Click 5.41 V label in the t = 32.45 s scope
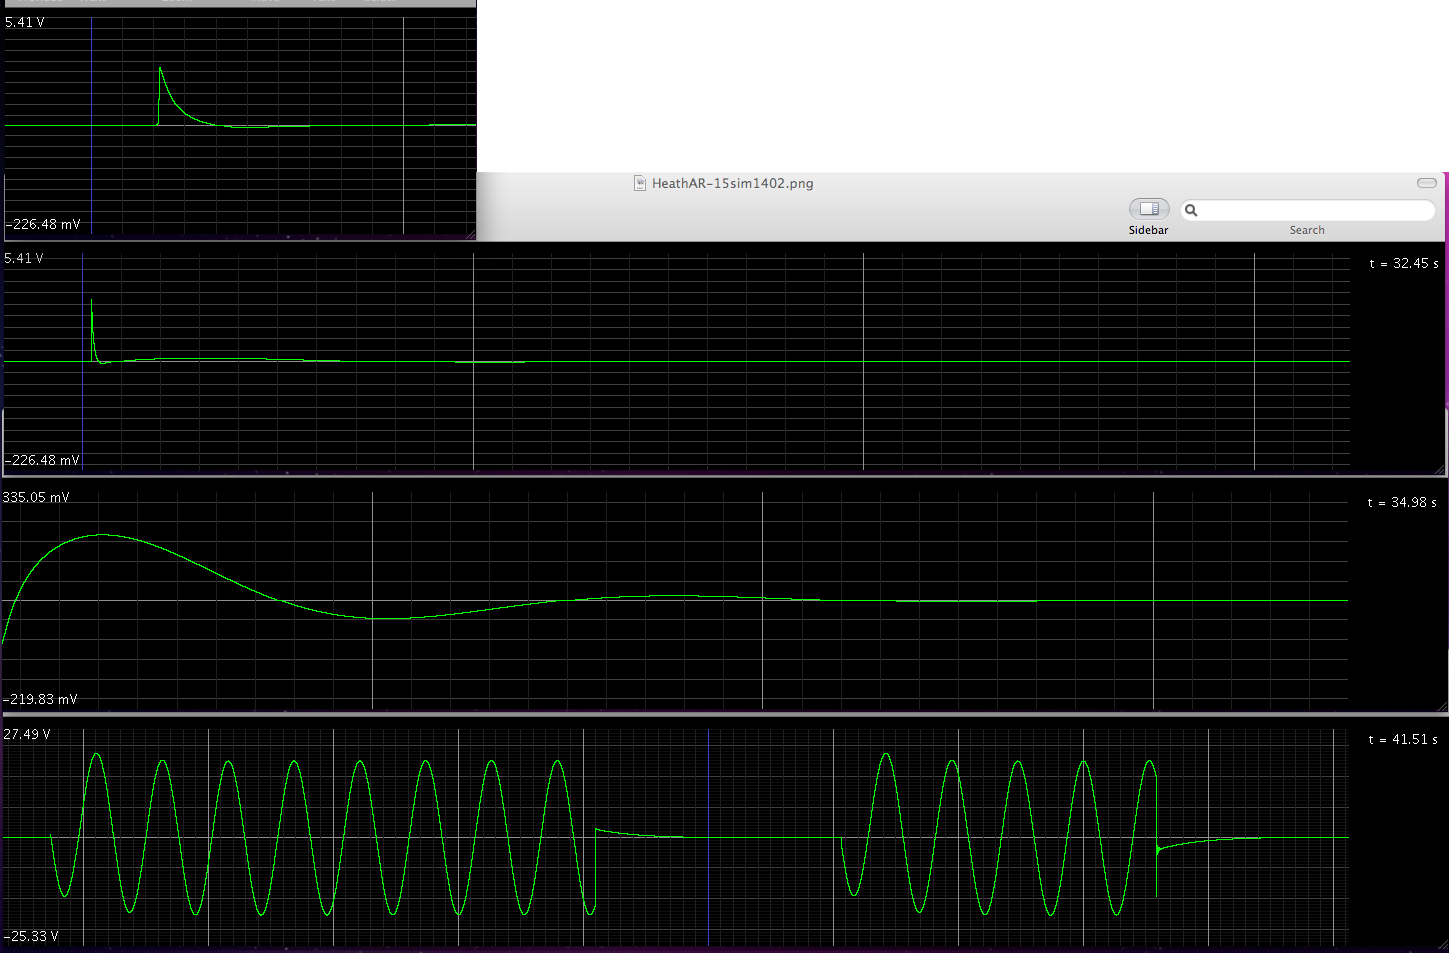This screenshot has width=1449, height=953. point(24,258)
